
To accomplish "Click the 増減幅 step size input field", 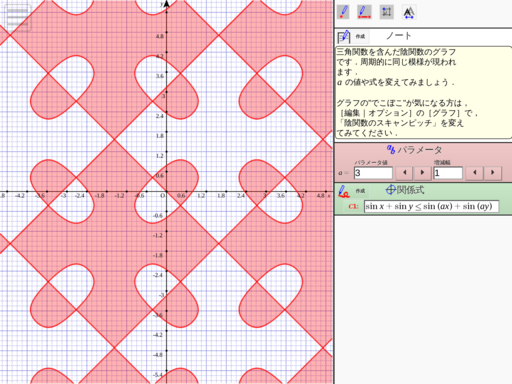I will click(x=448, y=173).
